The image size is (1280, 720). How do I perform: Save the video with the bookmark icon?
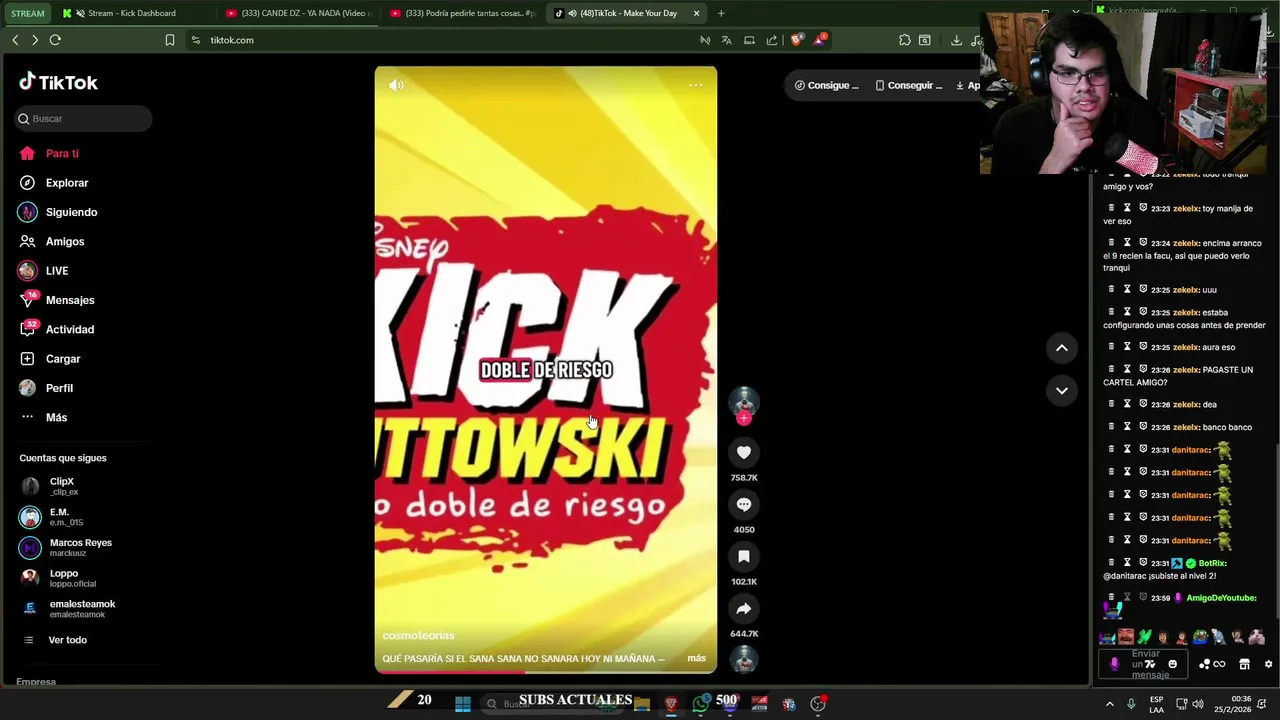pyautogui.click(x=744, y=556)
